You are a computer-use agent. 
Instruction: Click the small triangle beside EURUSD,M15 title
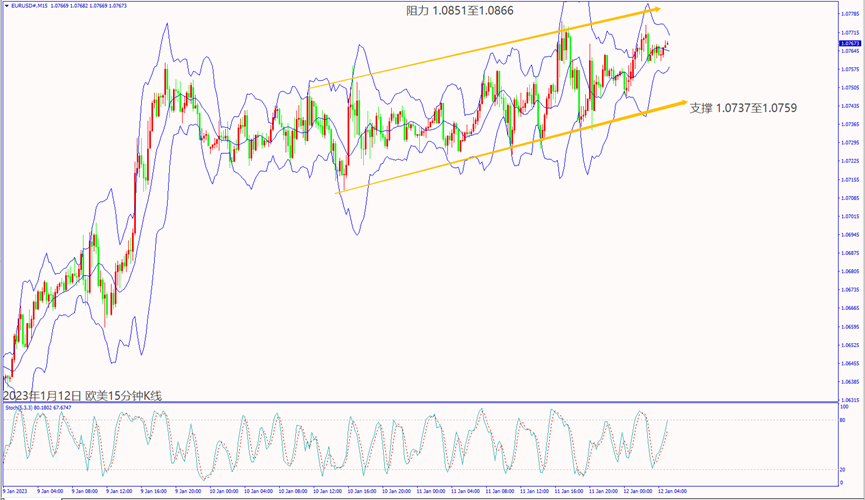point(5,8)
